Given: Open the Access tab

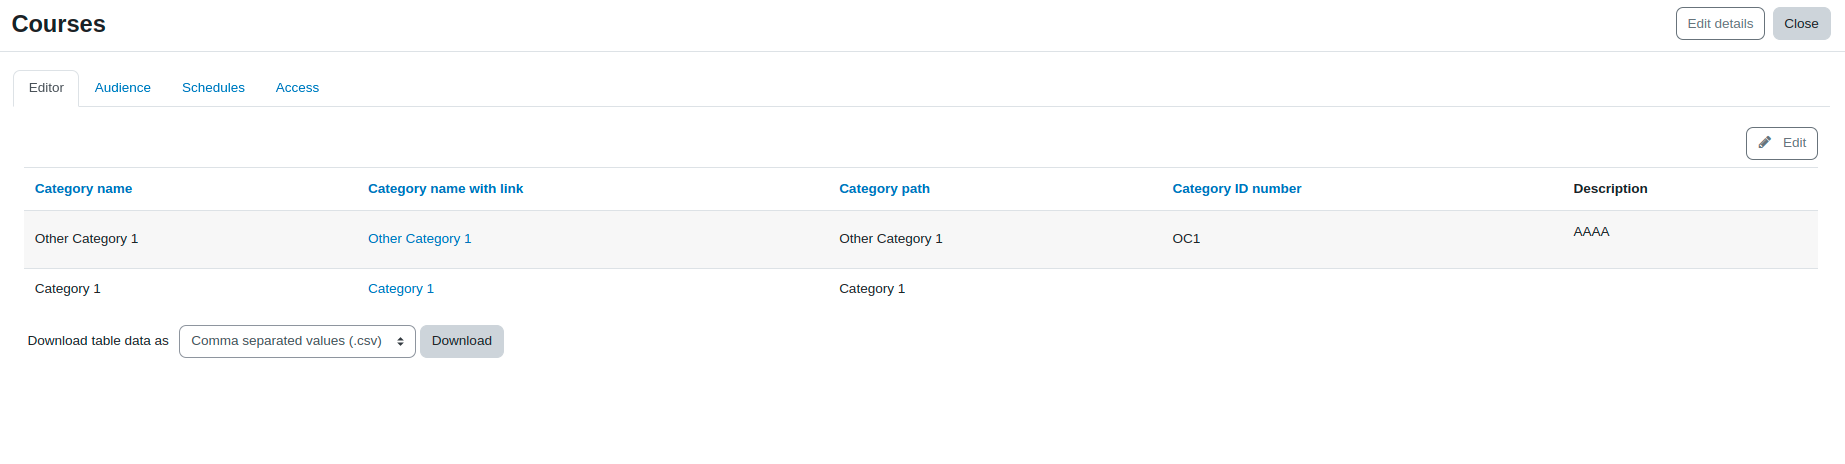Looking at the screenshot, I should (x=297, y=88).
